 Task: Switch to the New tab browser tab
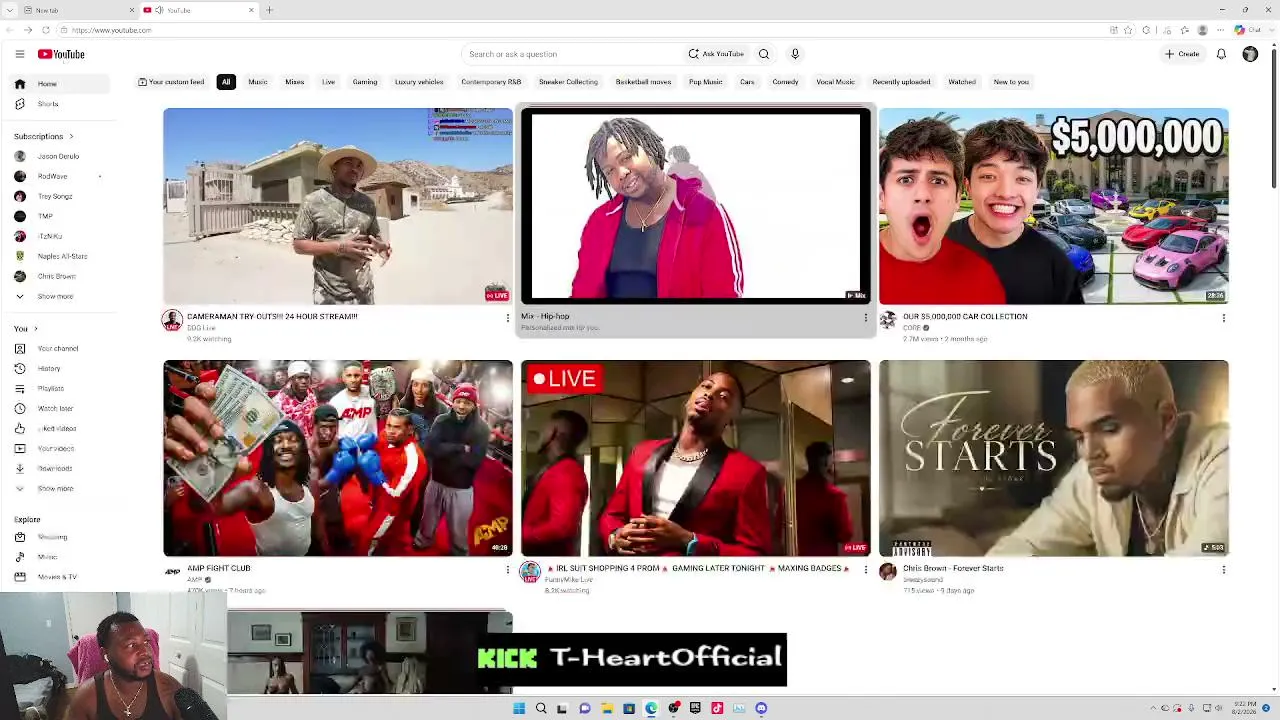coord(76,10)
